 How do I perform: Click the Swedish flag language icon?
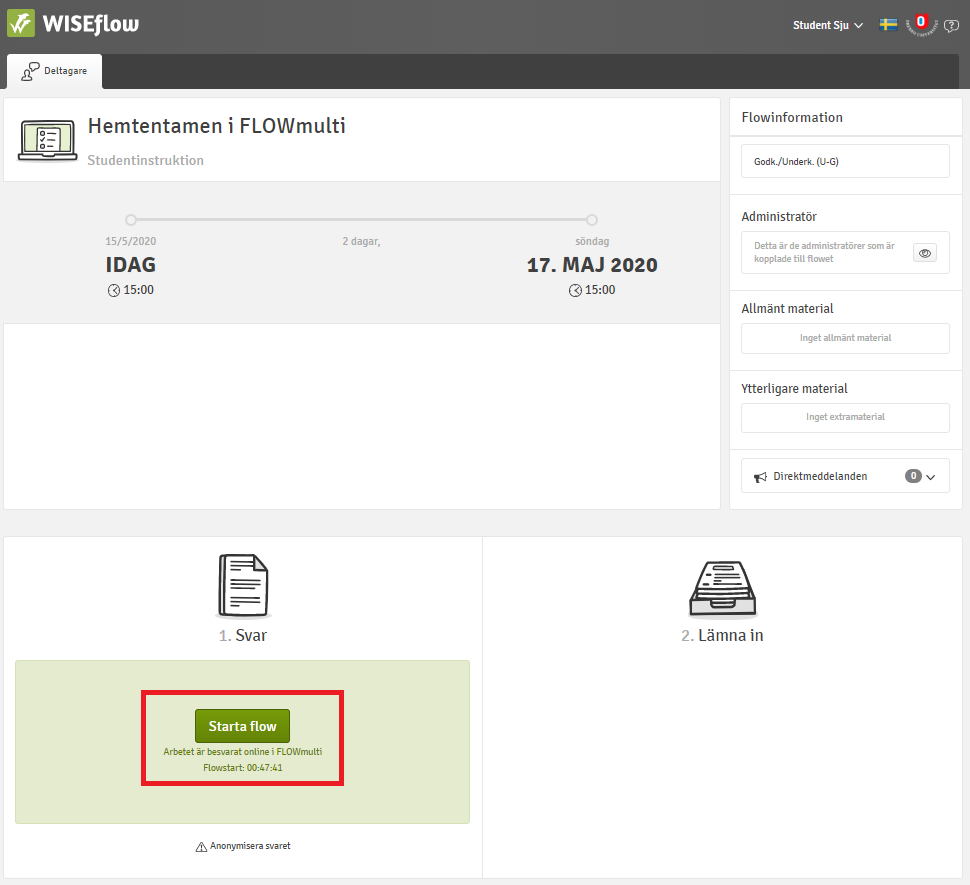tap(888, 25)
